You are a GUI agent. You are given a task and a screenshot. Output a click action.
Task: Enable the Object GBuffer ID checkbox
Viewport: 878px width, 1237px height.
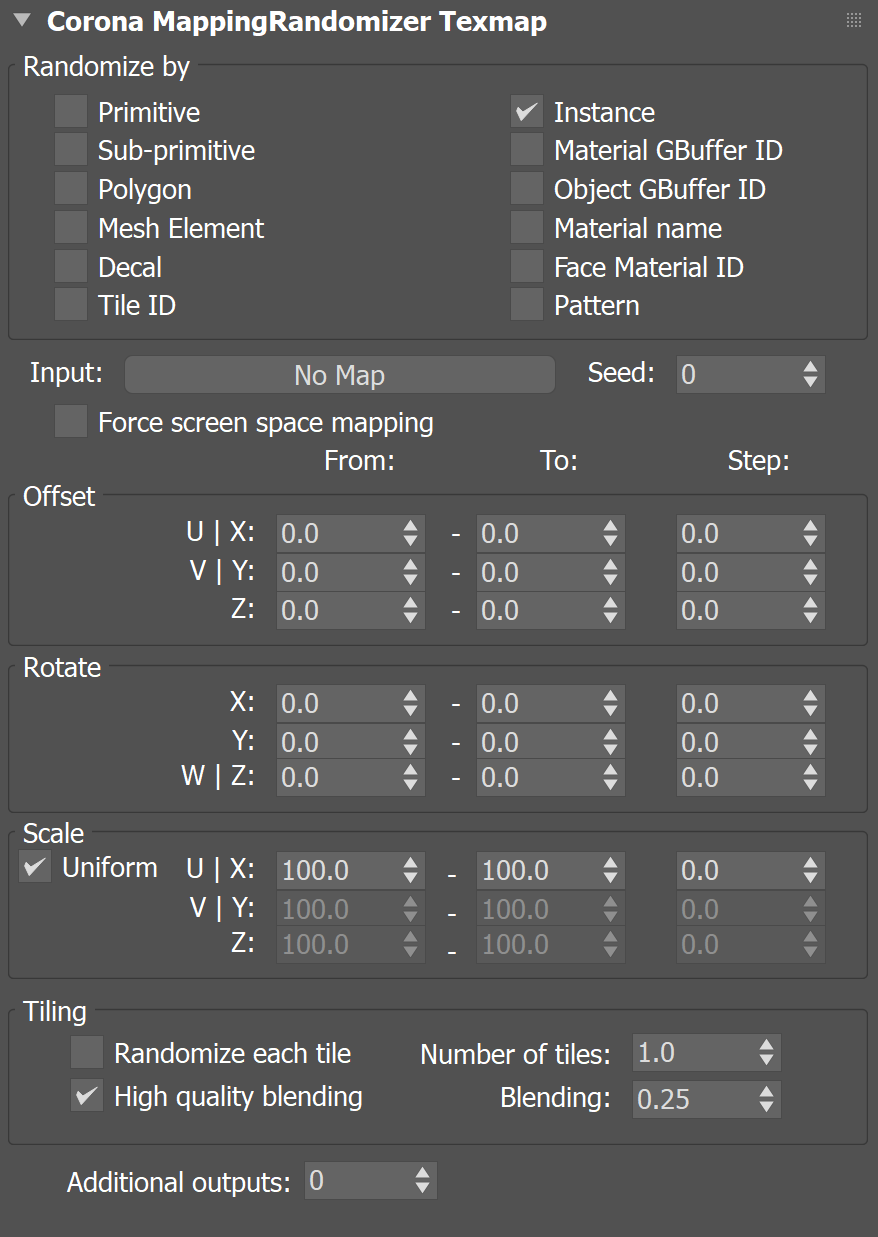pos(527,188)
